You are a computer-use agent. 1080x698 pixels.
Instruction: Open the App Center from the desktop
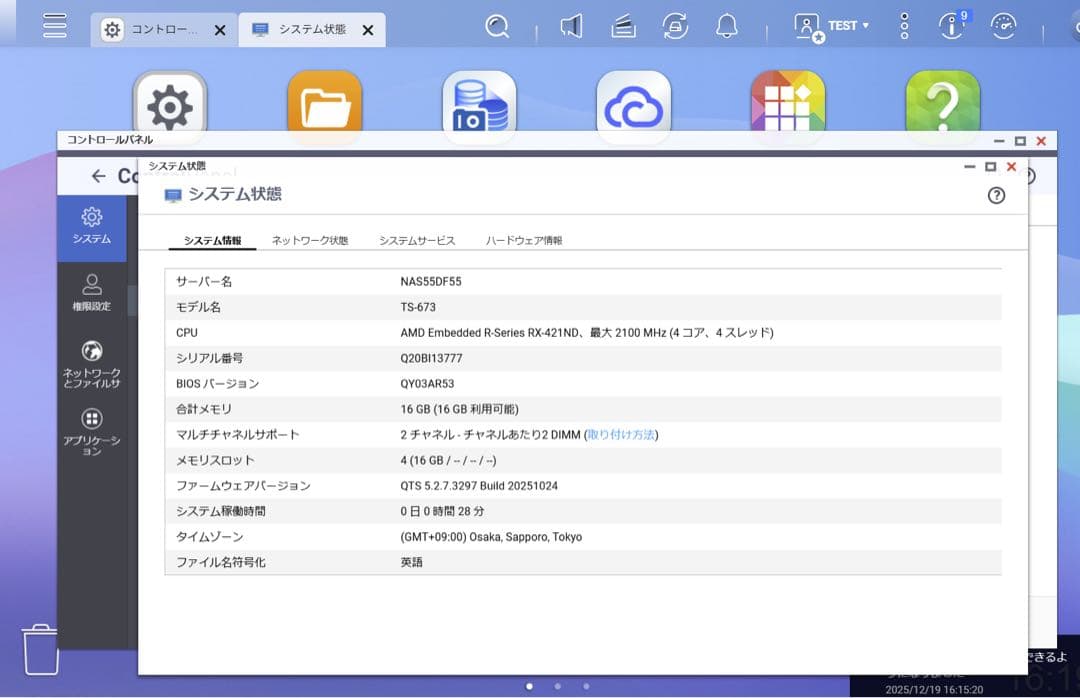pyautogui.click(x=788, y=100)
